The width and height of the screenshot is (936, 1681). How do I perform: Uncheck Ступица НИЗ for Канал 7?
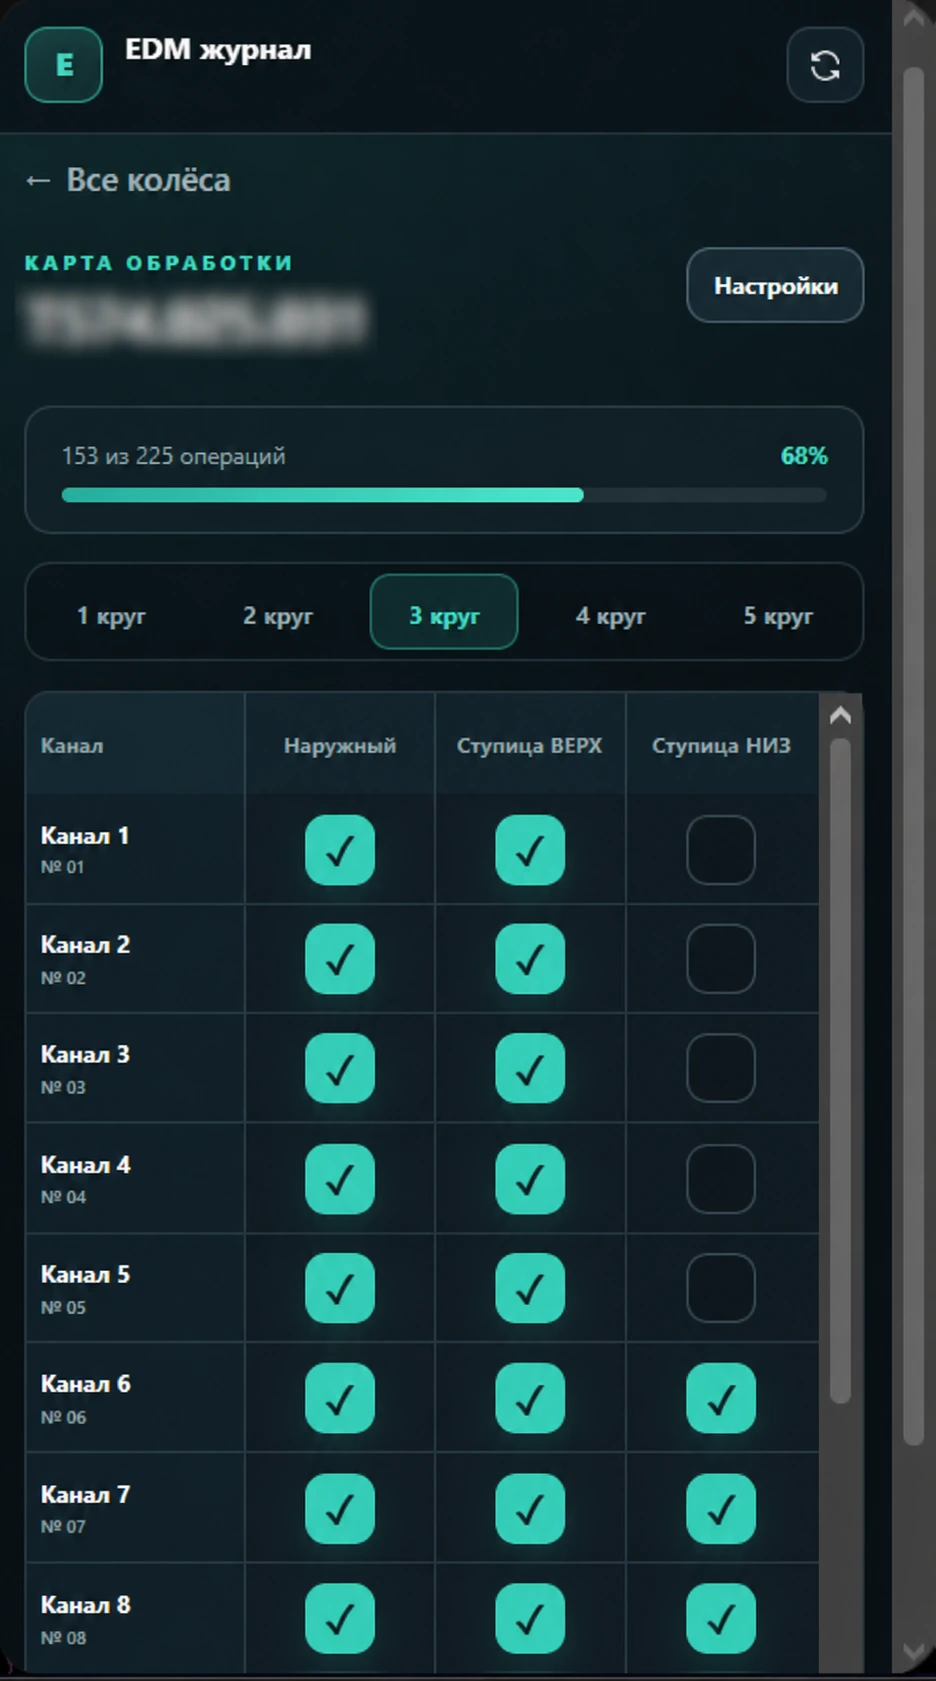721,1508
